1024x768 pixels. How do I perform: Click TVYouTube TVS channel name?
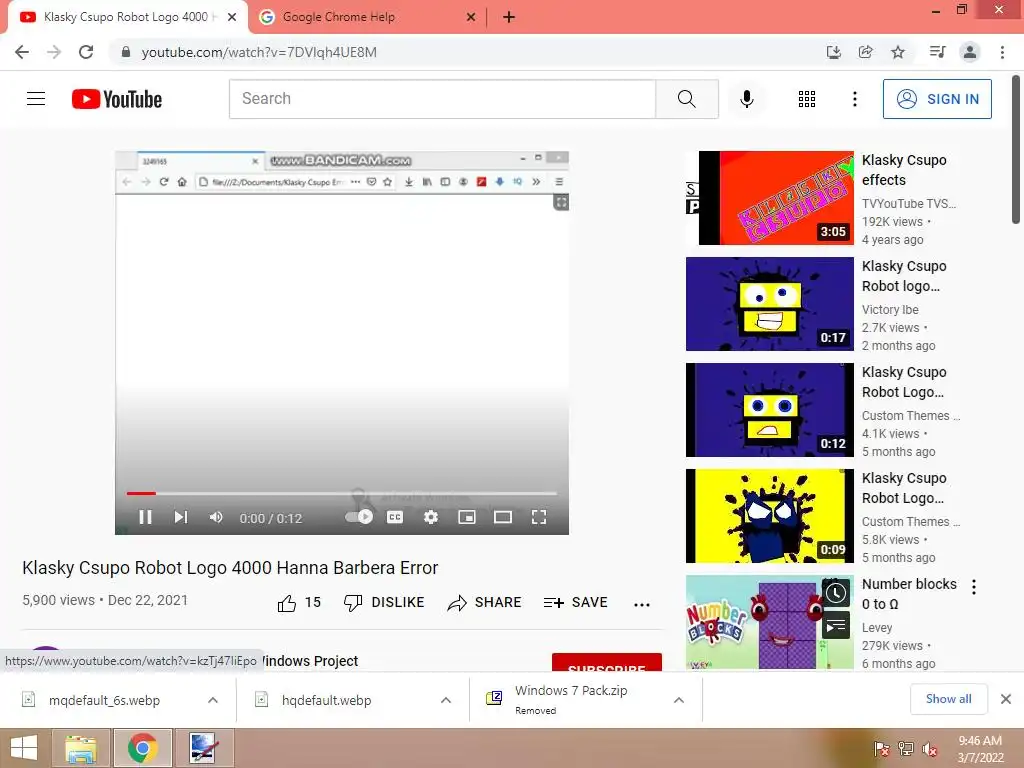coord(908,204)
